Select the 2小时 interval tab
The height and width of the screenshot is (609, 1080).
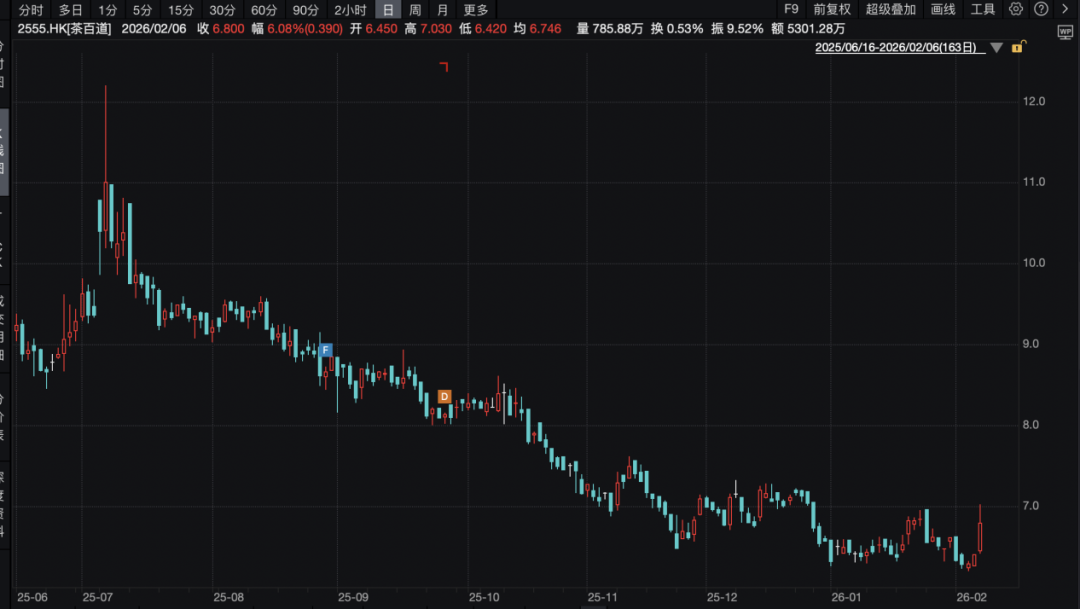click(x=351, y=10)
